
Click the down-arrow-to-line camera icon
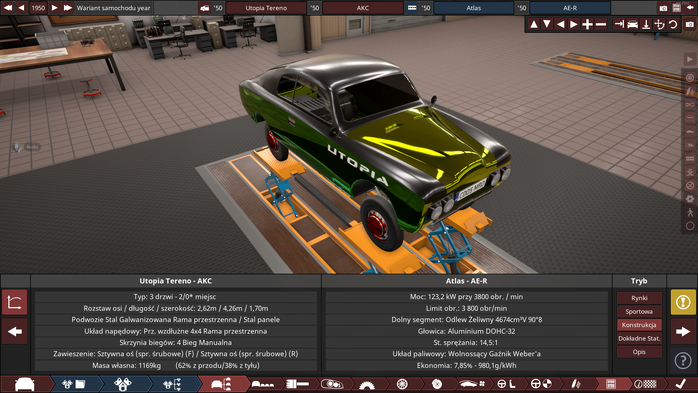646,24
